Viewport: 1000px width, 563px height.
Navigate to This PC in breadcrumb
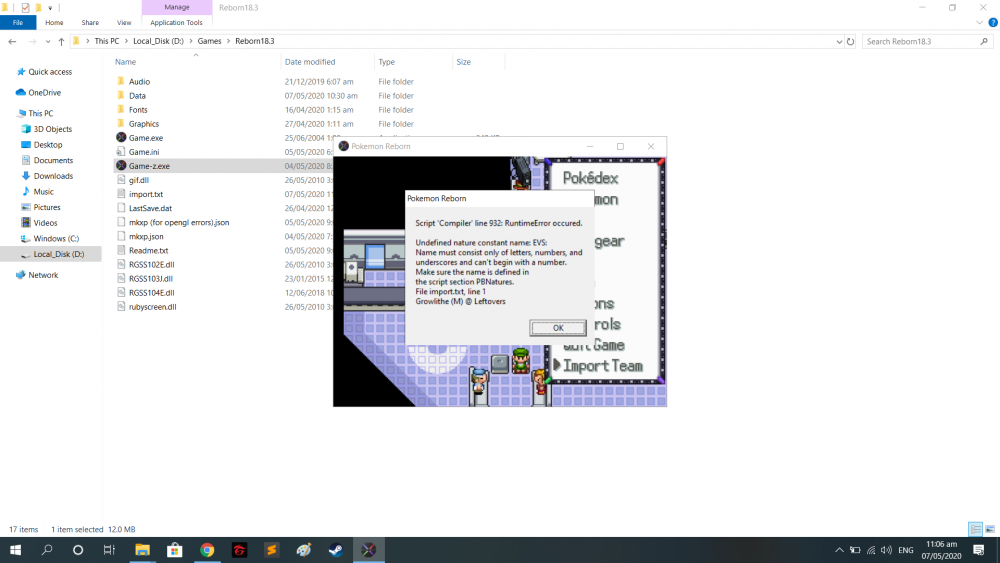coord(107,41)
